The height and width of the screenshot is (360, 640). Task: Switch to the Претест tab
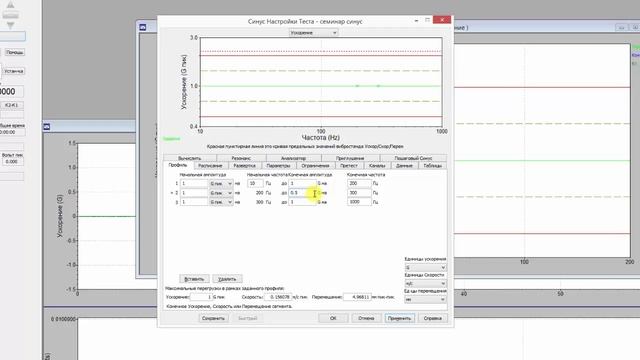point(349,166)
